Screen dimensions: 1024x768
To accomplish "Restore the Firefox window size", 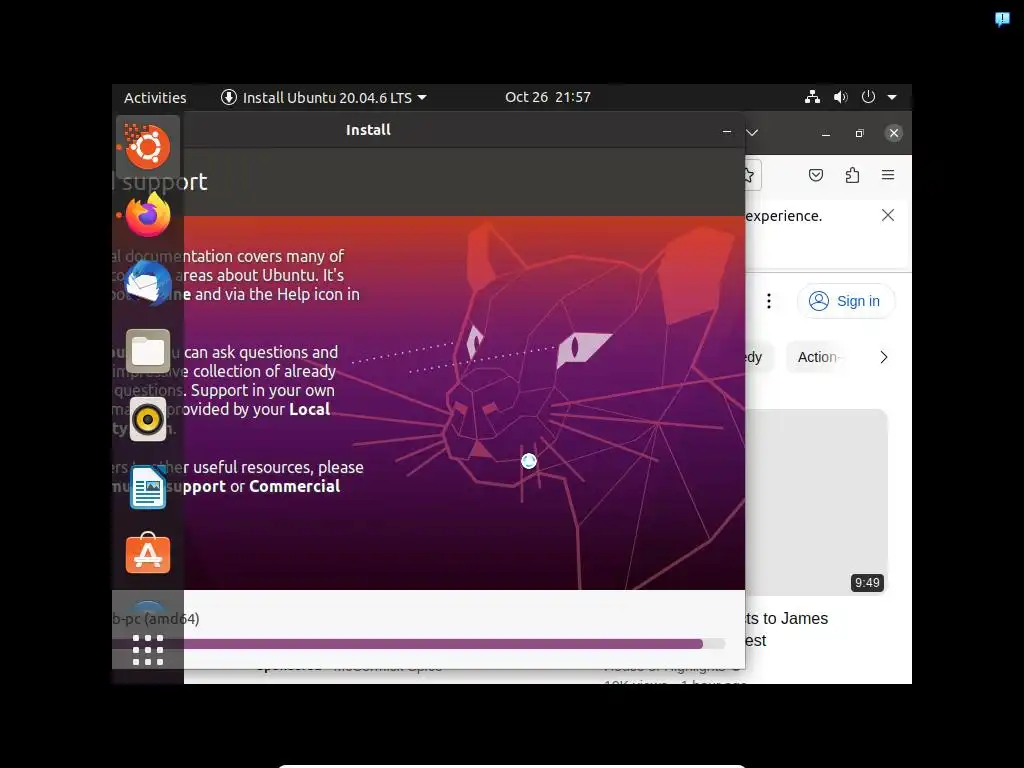I will pos(859,133).
